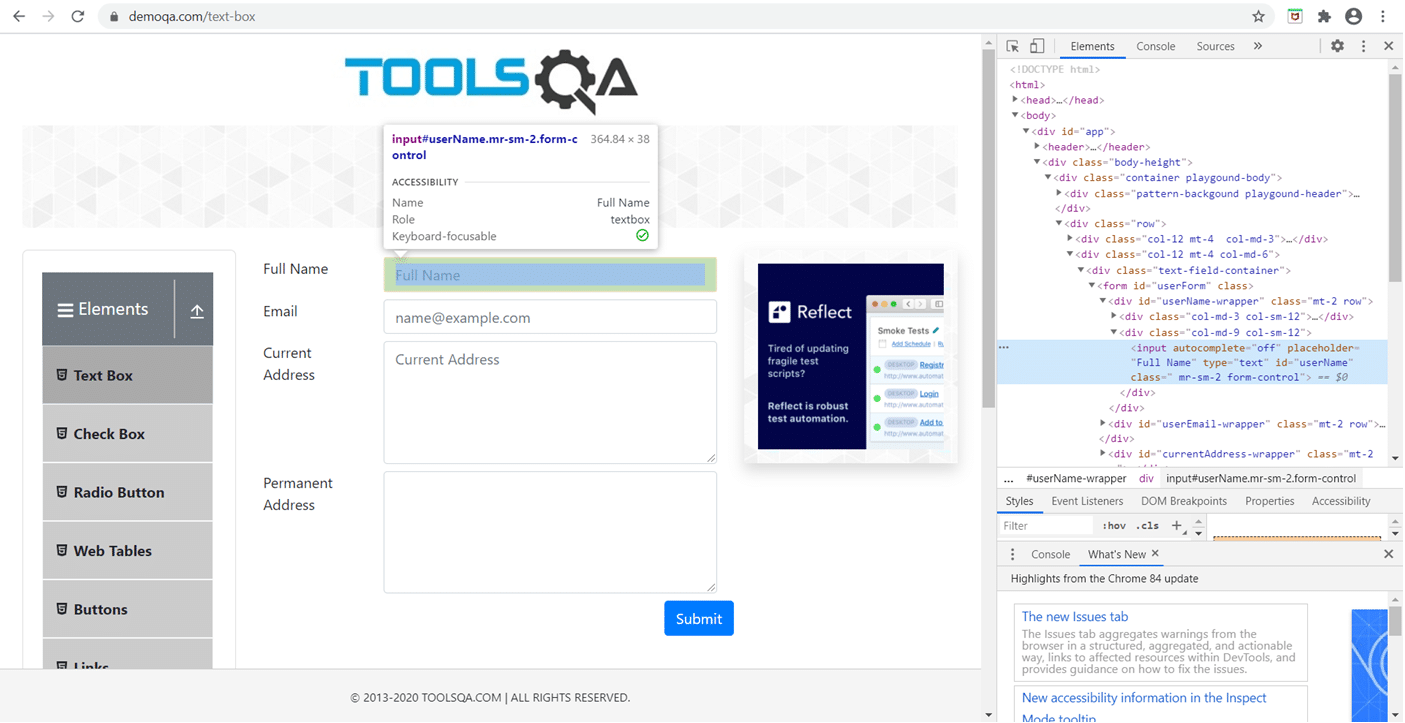
Task: Open the Chrome profile avatar icon
Action: (x=1354, y=16)
